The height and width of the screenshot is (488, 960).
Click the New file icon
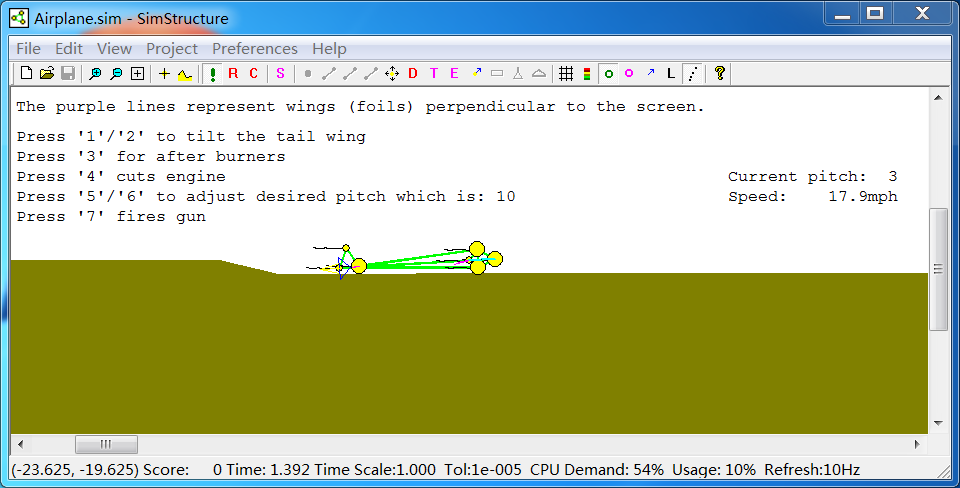click(27, 73)
